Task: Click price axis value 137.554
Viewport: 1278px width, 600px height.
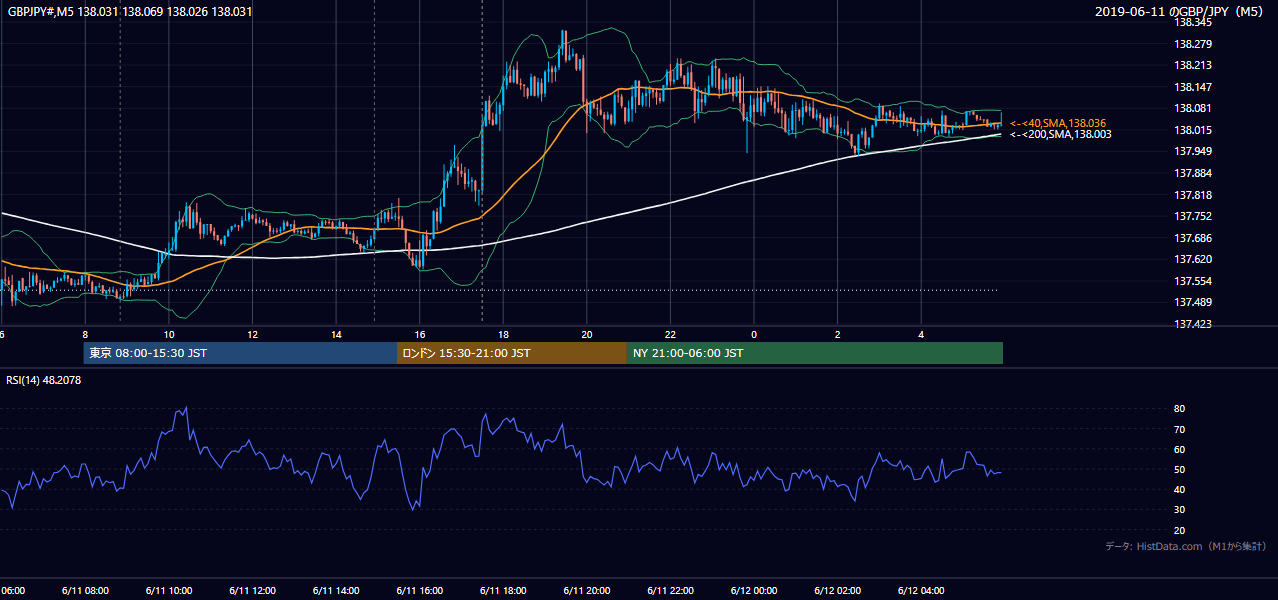Action: click(1193, 281)
